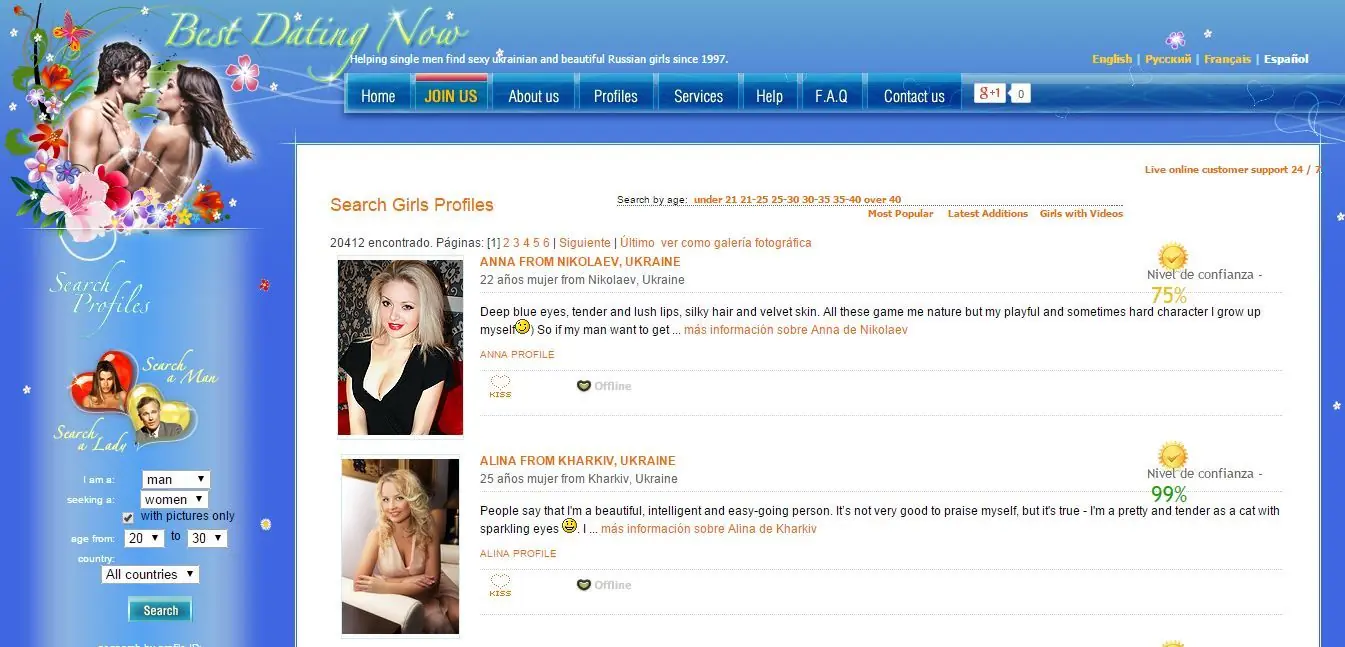Open 'ALINA FROM KHARKIV, UKRAINE' title link
Screen dimensions: 1345x647
coord(577,461)
